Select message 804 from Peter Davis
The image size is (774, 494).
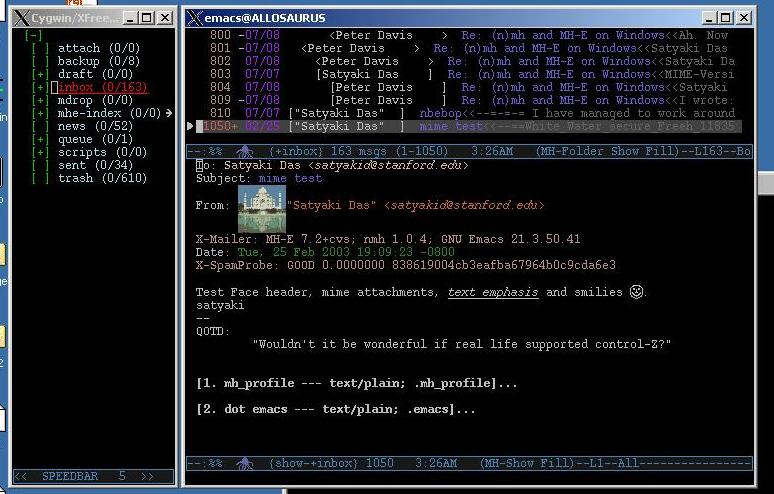point(469,87)
